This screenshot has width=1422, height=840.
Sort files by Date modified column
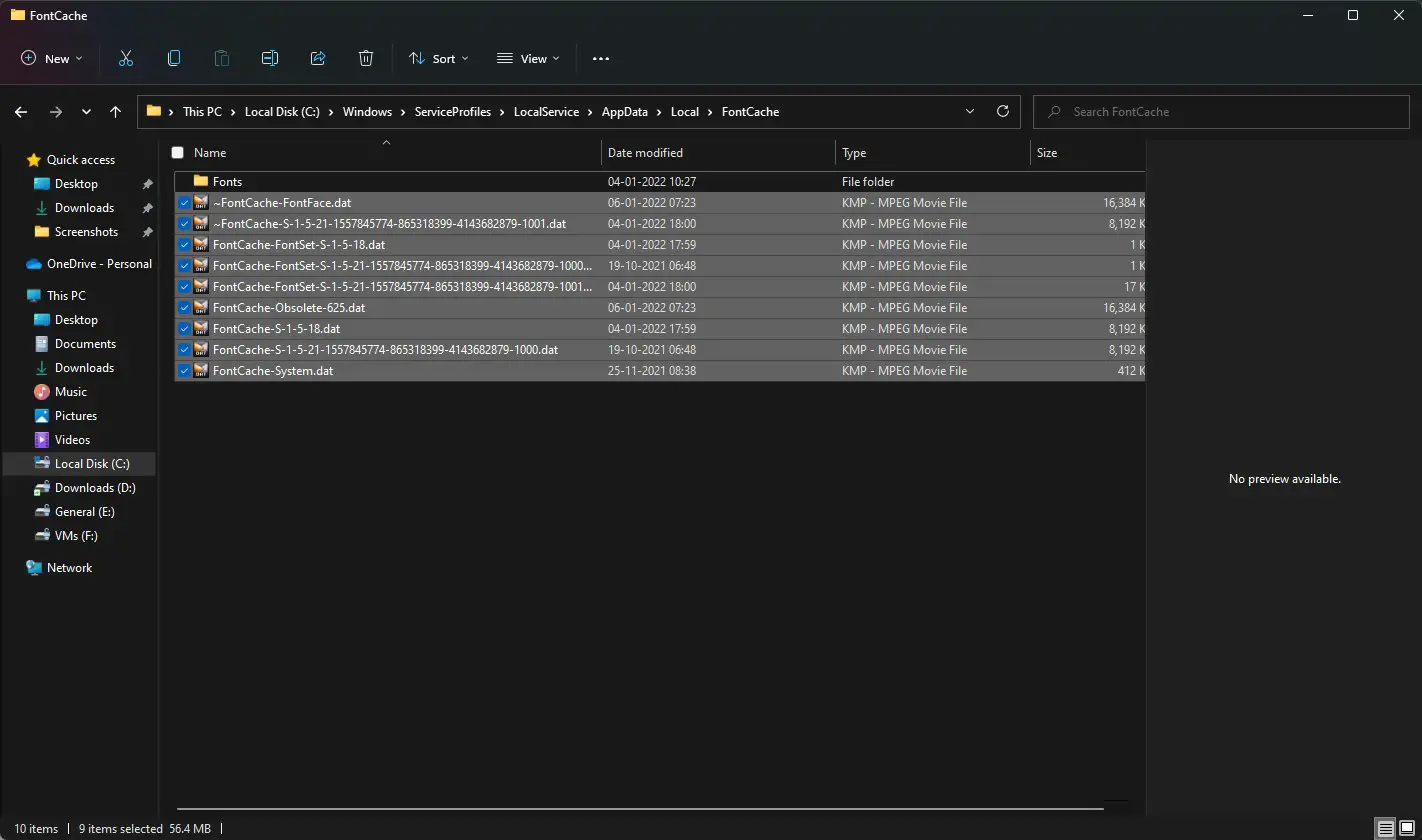tap(645, 153)
